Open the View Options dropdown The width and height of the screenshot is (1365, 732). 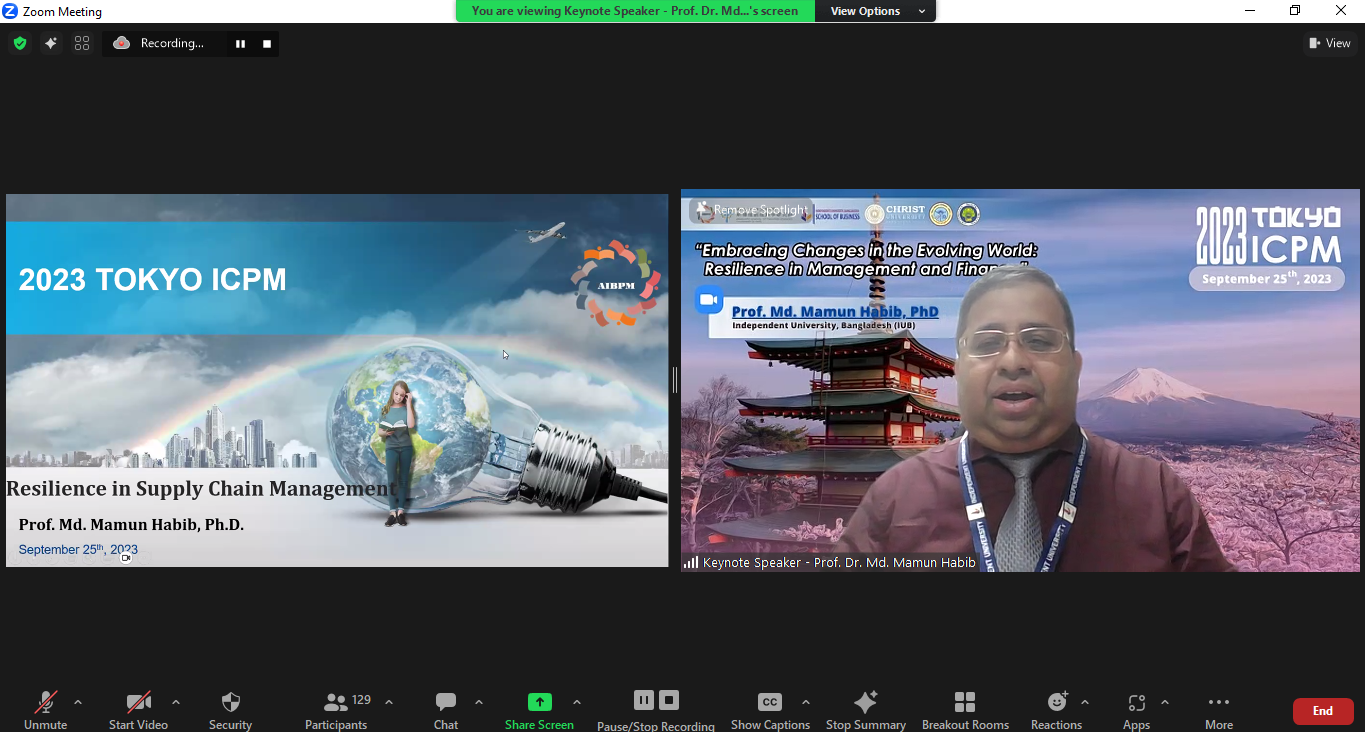point(874,11)
